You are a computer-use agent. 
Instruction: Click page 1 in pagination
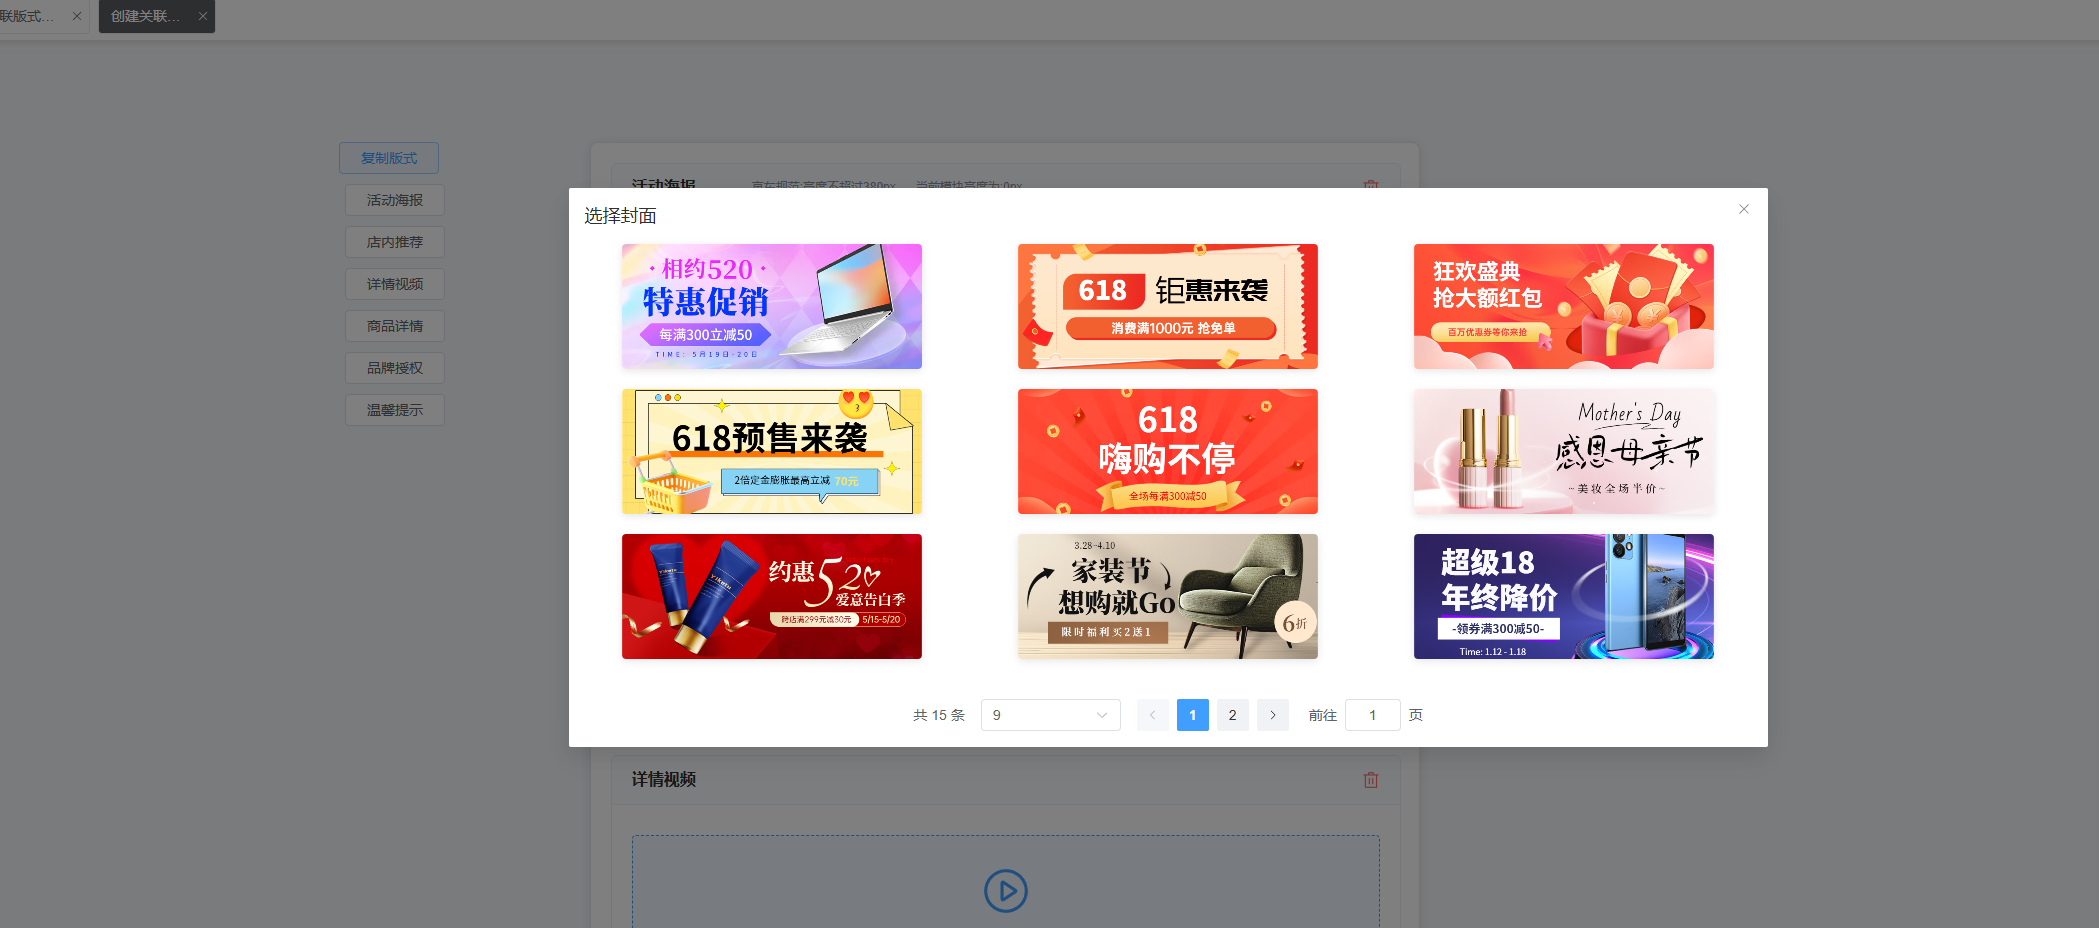pos(1192,715)
